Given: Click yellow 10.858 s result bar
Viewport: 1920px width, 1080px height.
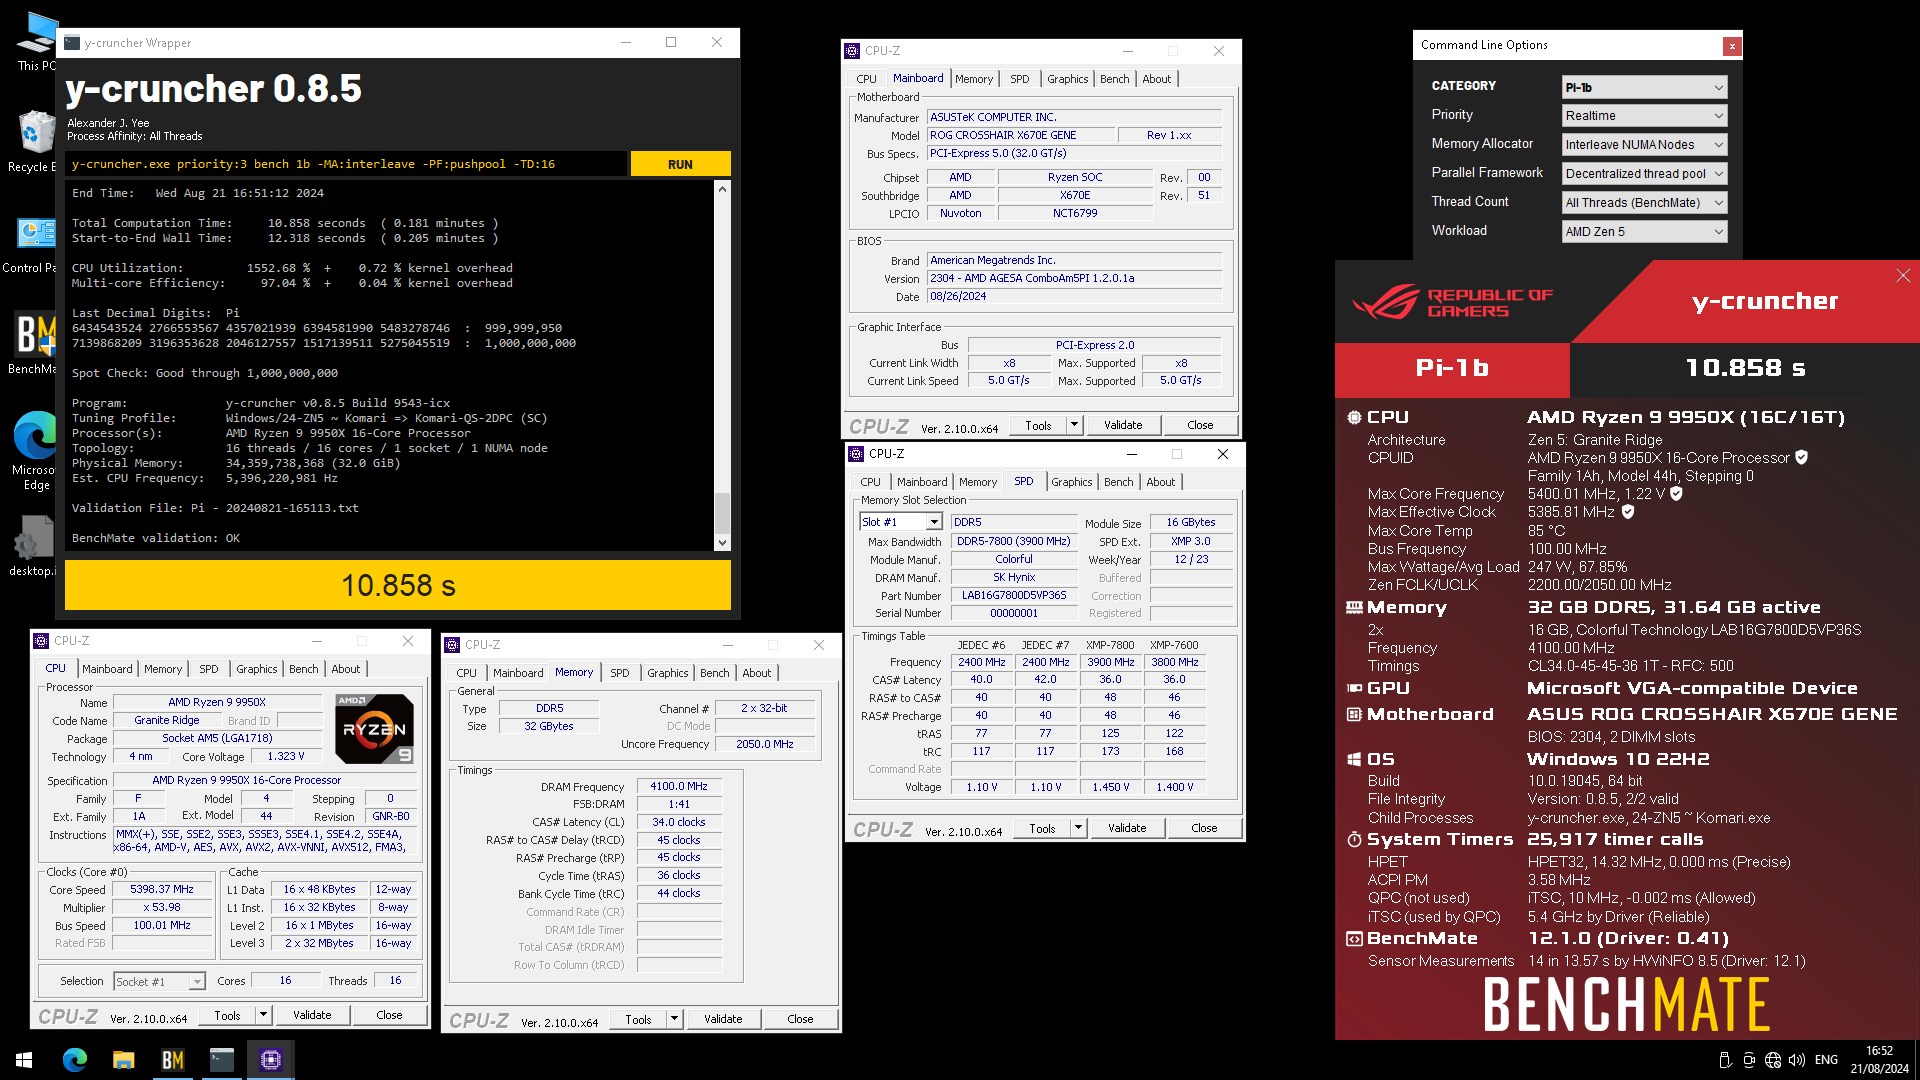Looking at the screenshot, I should (398, 585).
